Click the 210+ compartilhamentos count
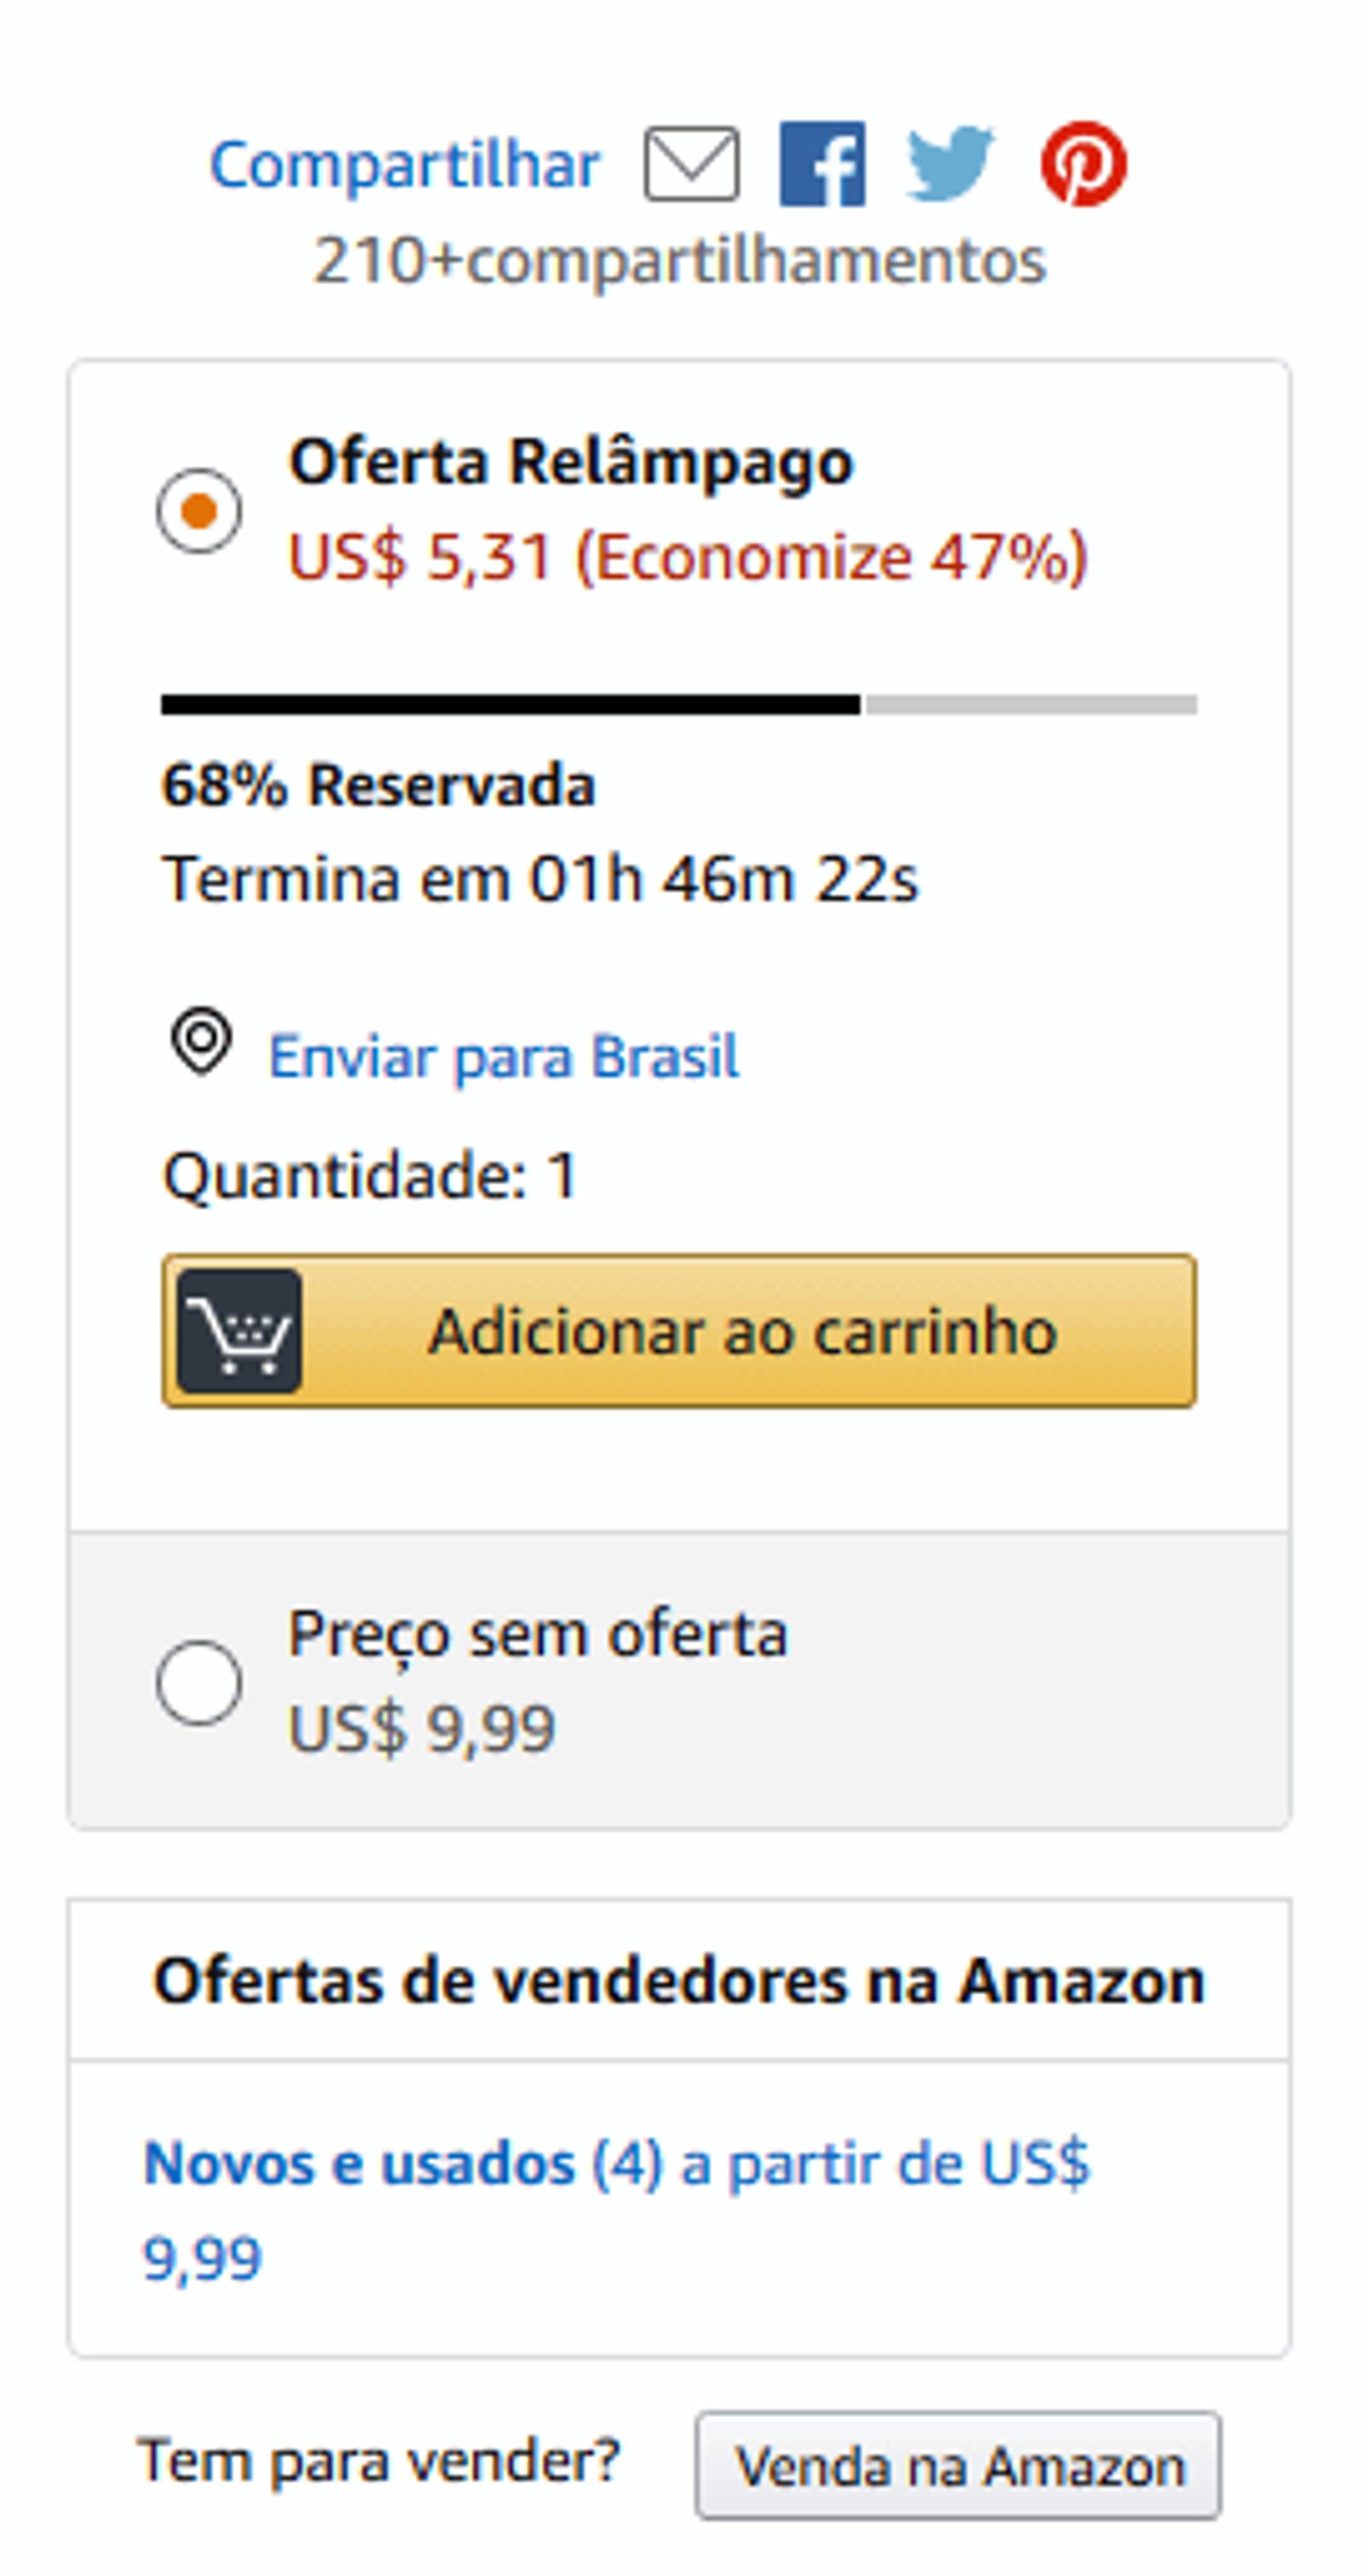The height and width of the screenshot is (2576, 1368). coord(679,261)
